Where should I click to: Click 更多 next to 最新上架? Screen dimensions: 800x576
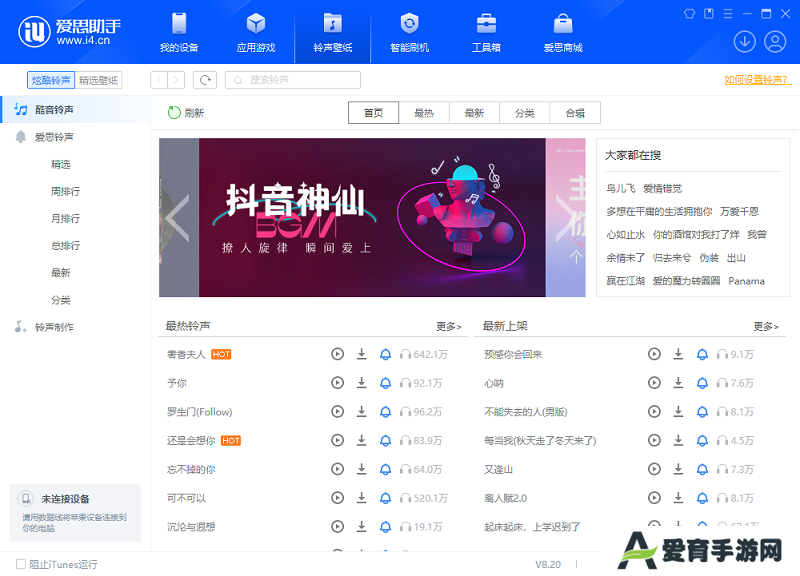(766, 327)
